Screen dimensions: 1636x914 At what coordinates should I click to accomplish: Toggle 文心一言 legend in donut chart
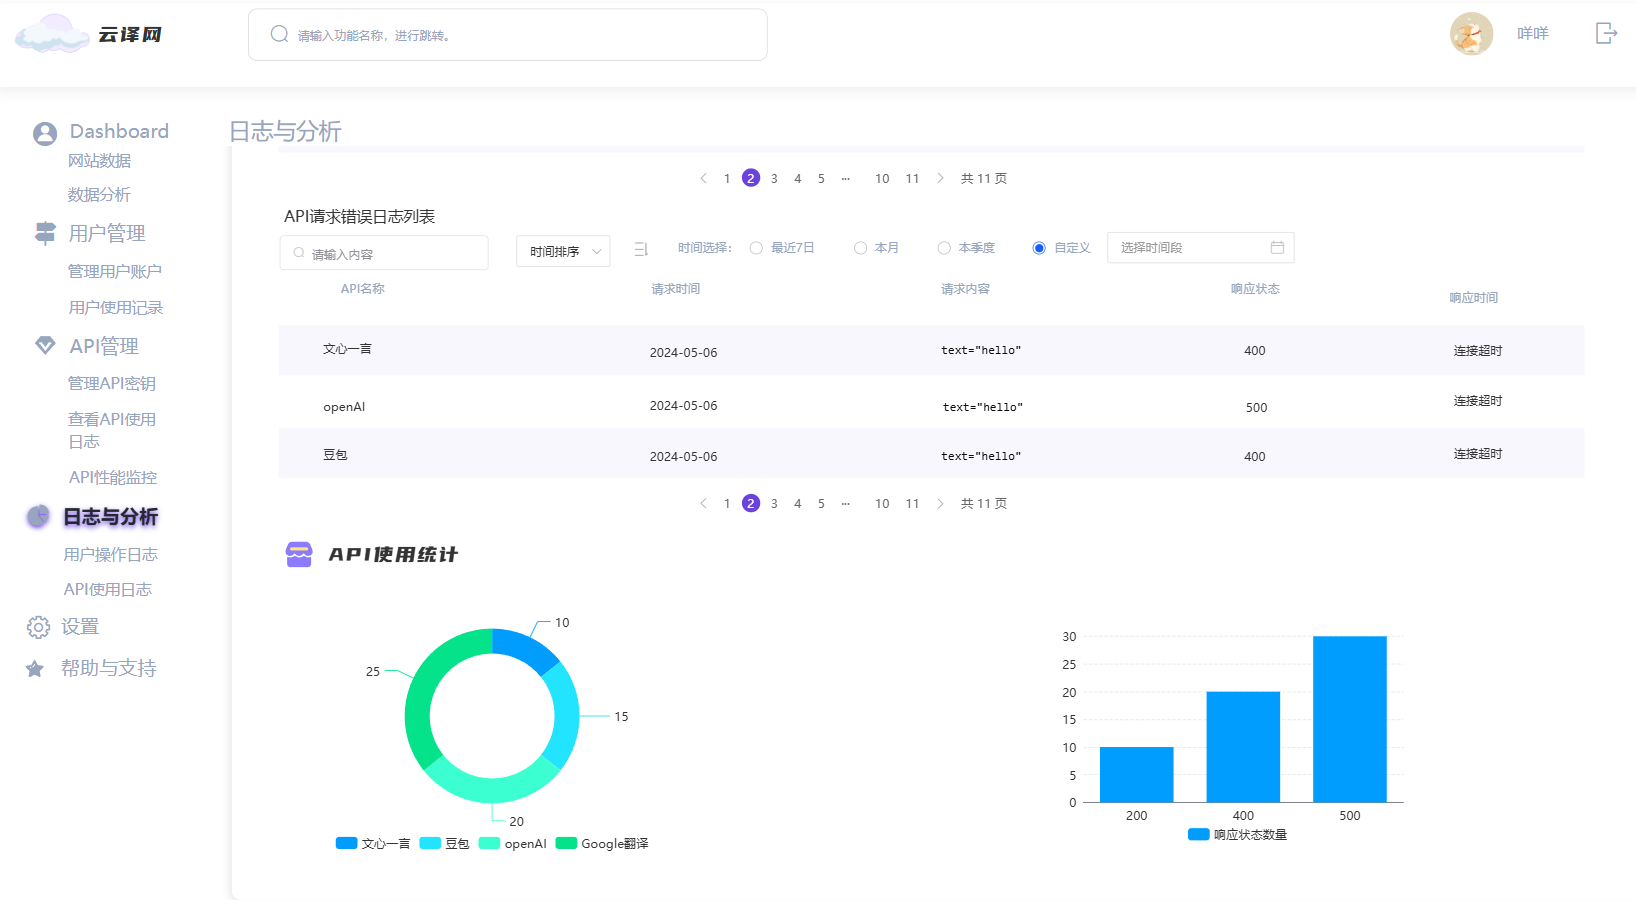tap(373, 843)
